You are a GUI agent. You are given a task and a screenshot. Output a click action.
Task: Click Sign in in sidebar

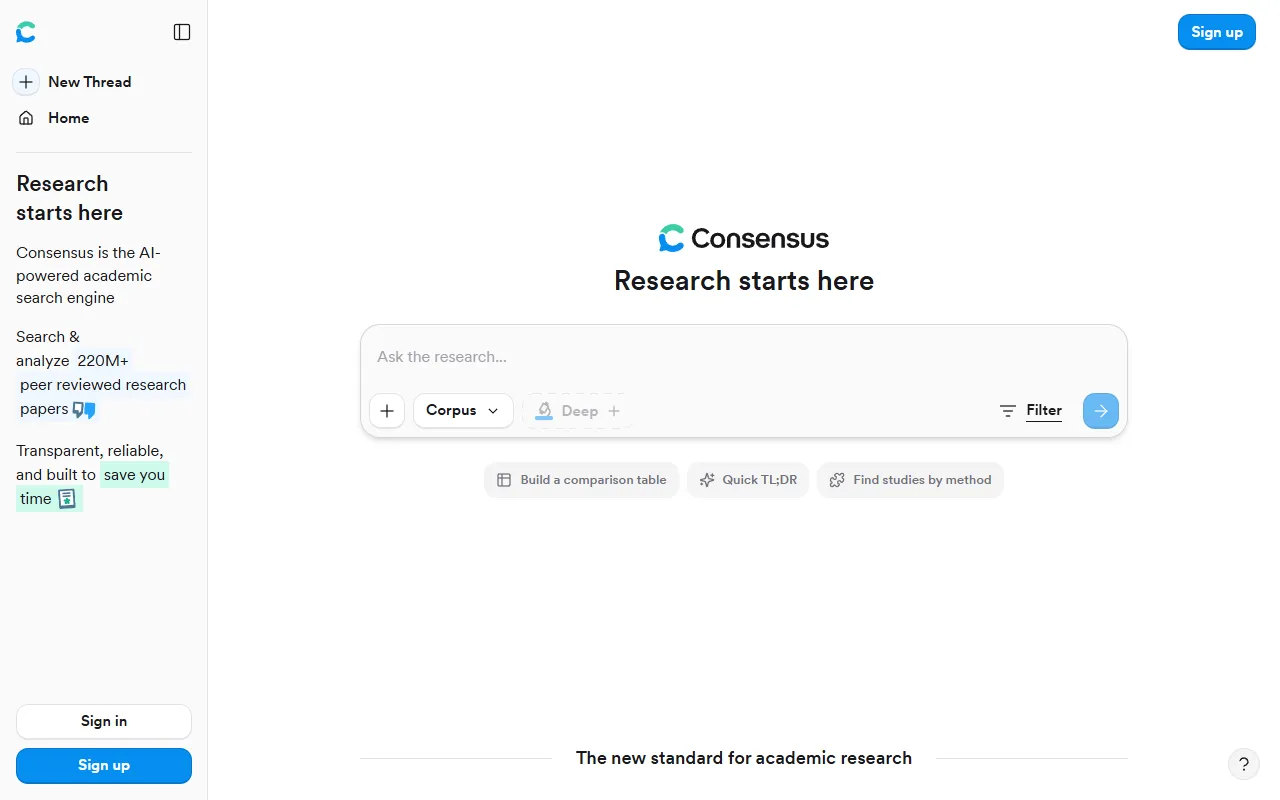tap(104, 721)
